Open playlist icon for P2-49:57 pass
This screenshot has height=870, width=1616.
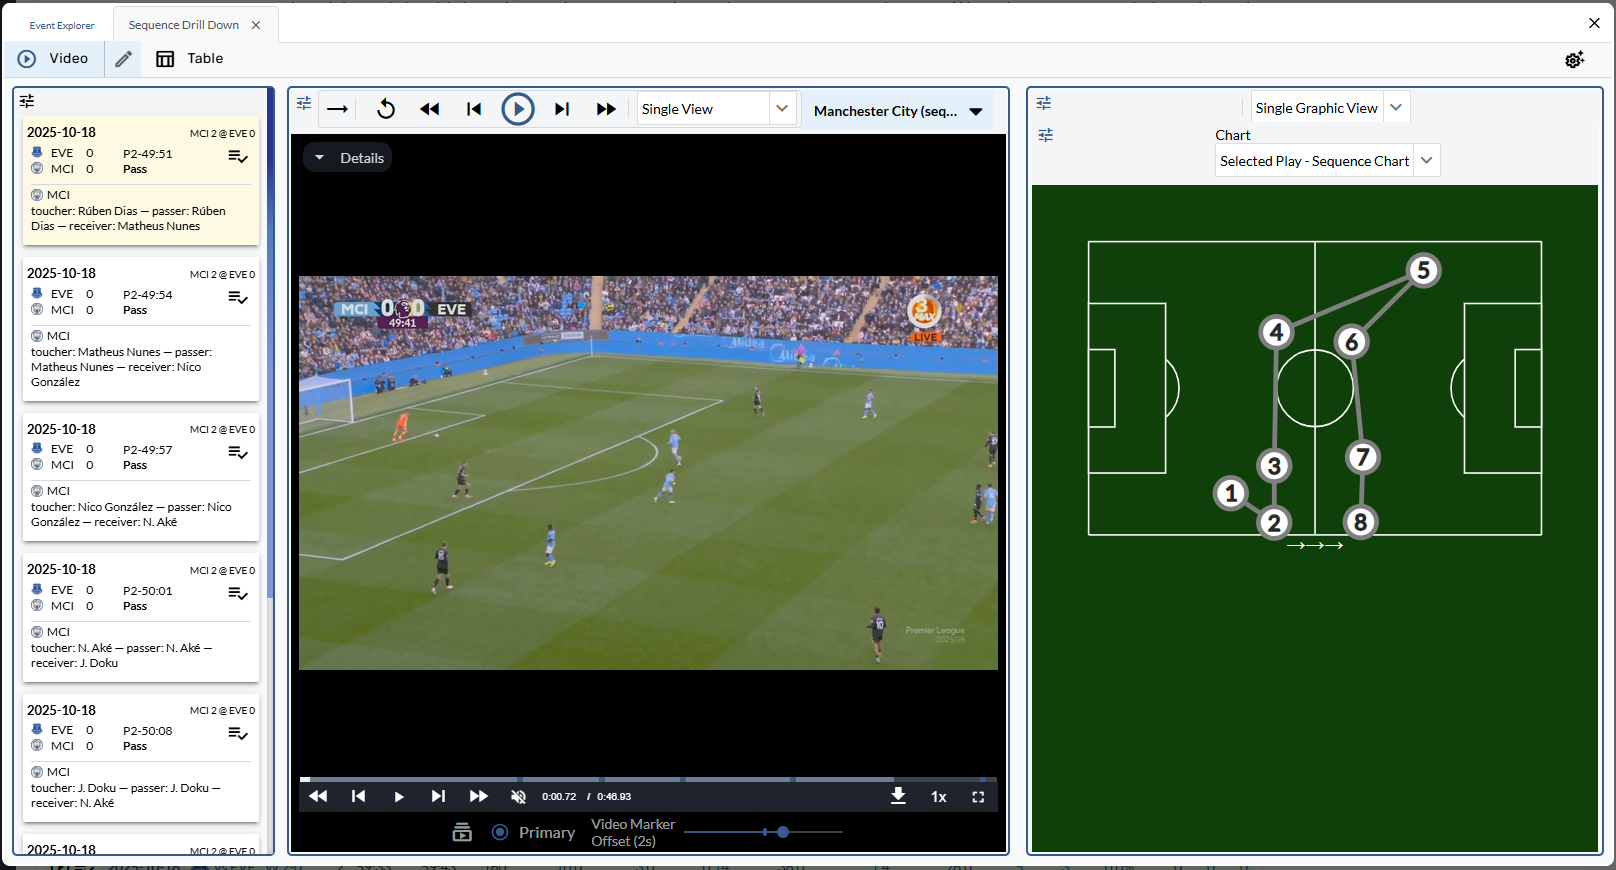[238, 453]
